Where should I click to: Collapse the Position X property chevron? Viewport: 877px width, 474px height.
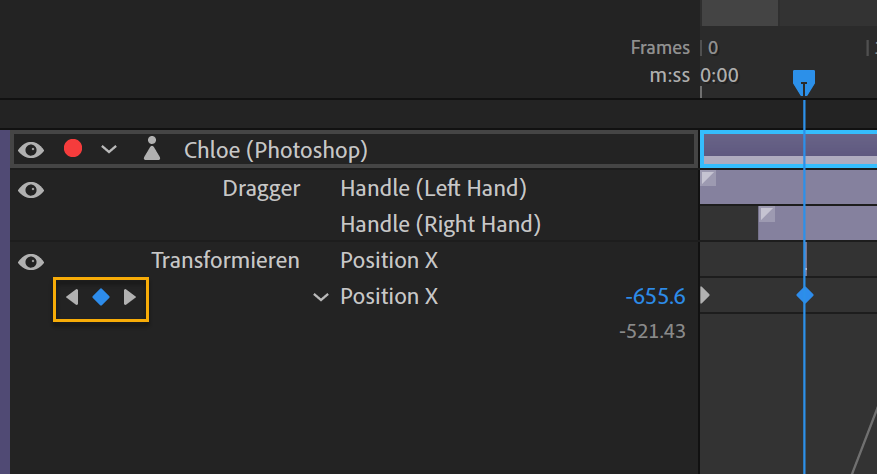[321, 297]
